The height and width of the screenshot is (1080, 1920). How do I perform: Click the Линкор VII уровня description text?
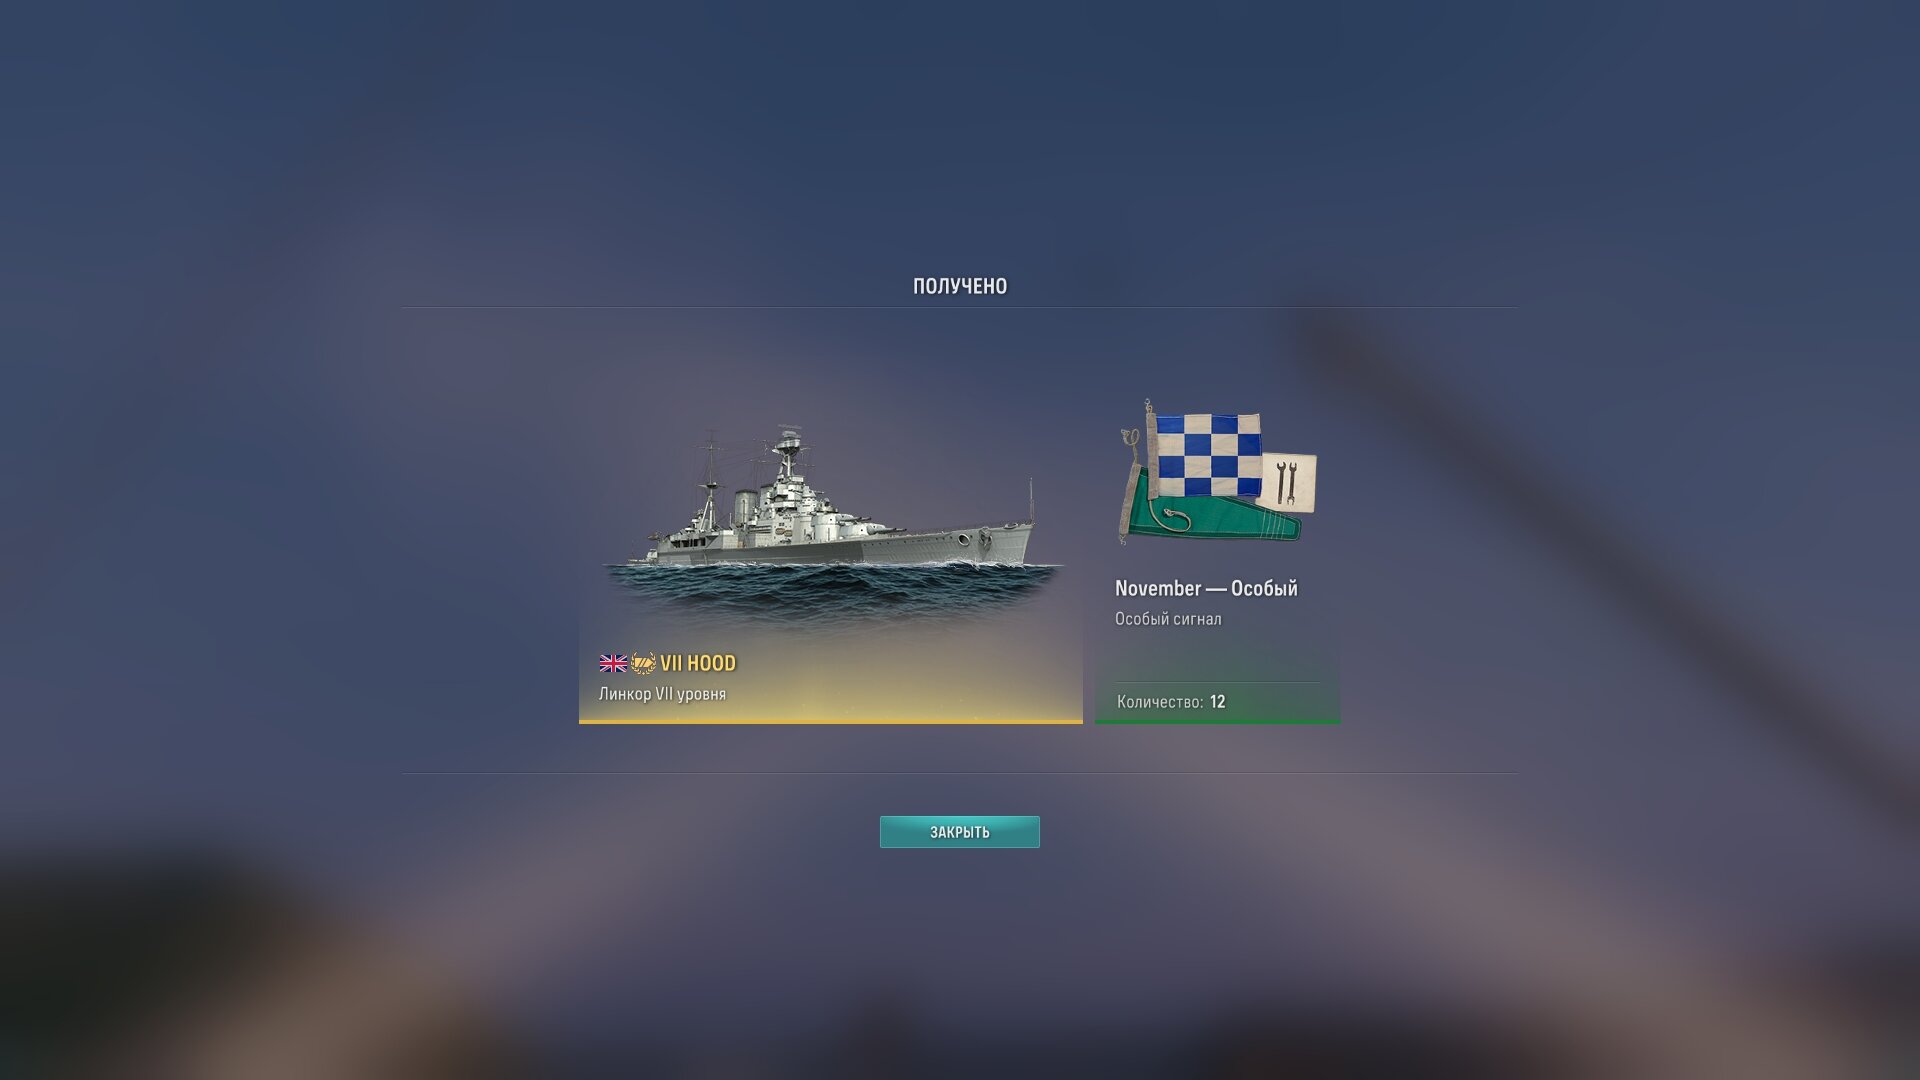(x=662, y=694)
